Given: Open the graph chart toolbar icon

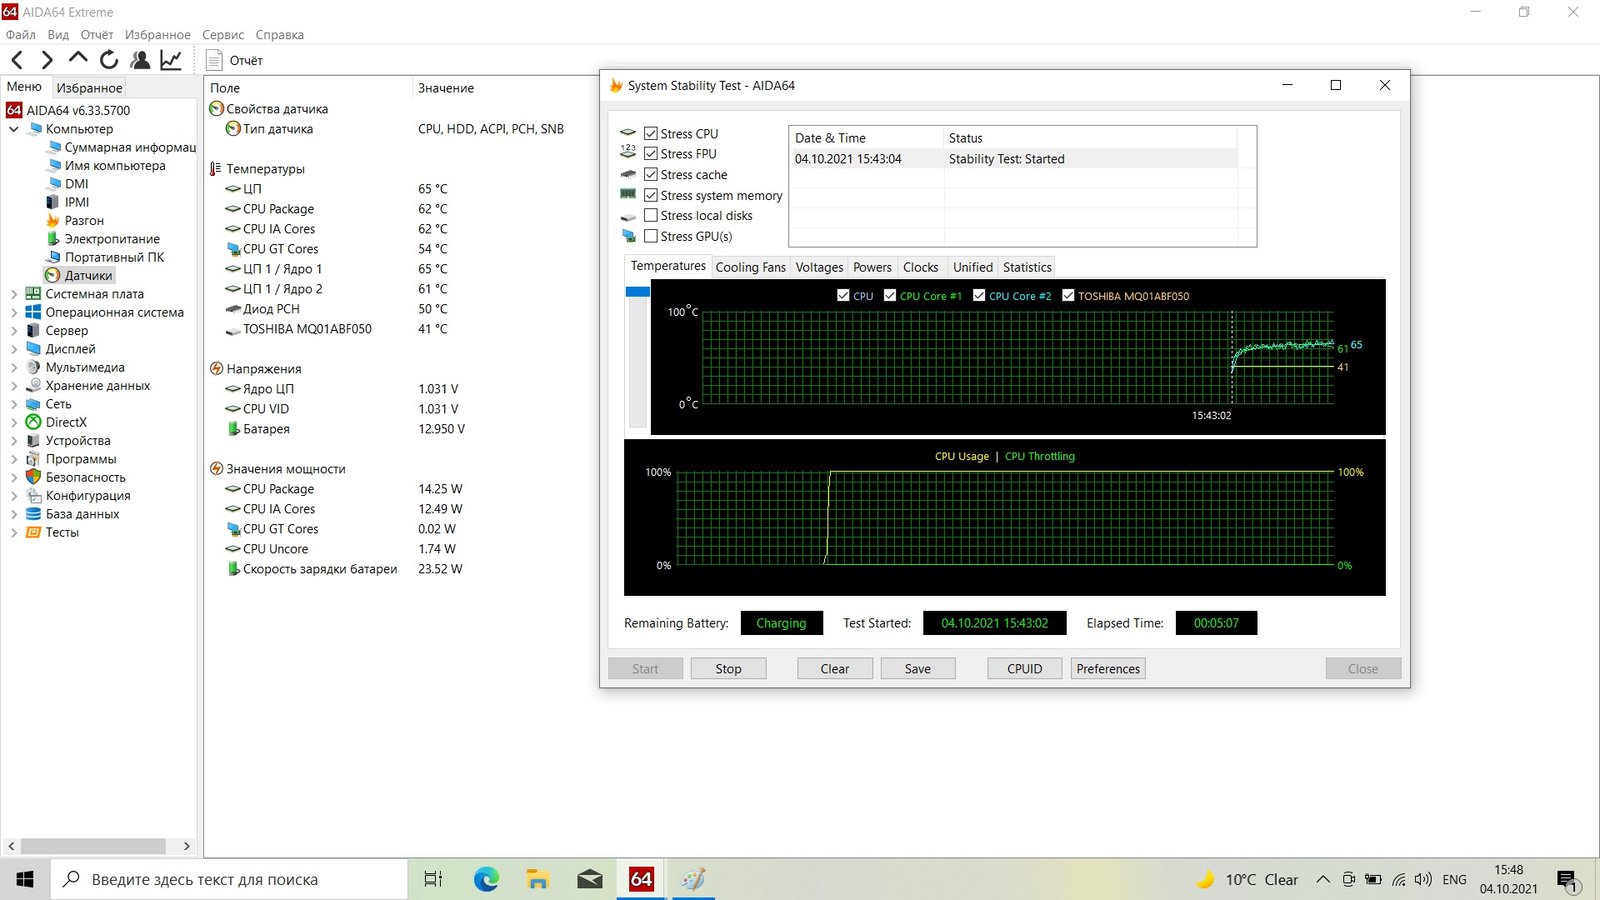Looking at the screenshot, I should (171, 60).
